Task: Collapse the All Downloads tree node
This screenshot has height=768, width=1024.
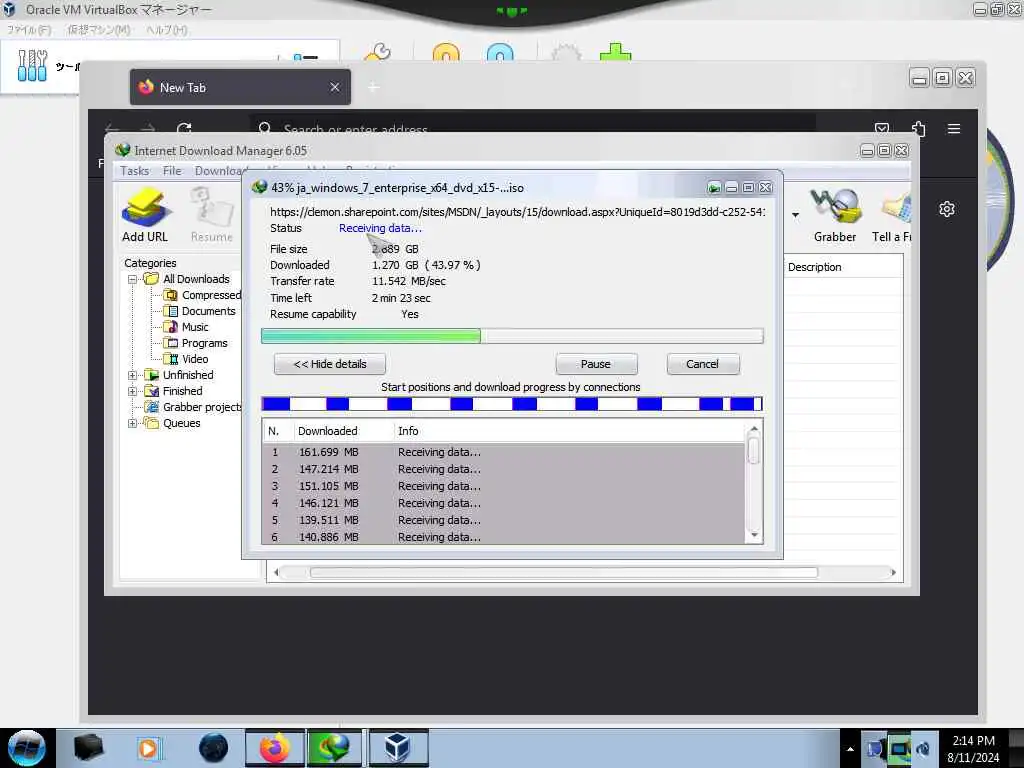Action: (133, 279)
